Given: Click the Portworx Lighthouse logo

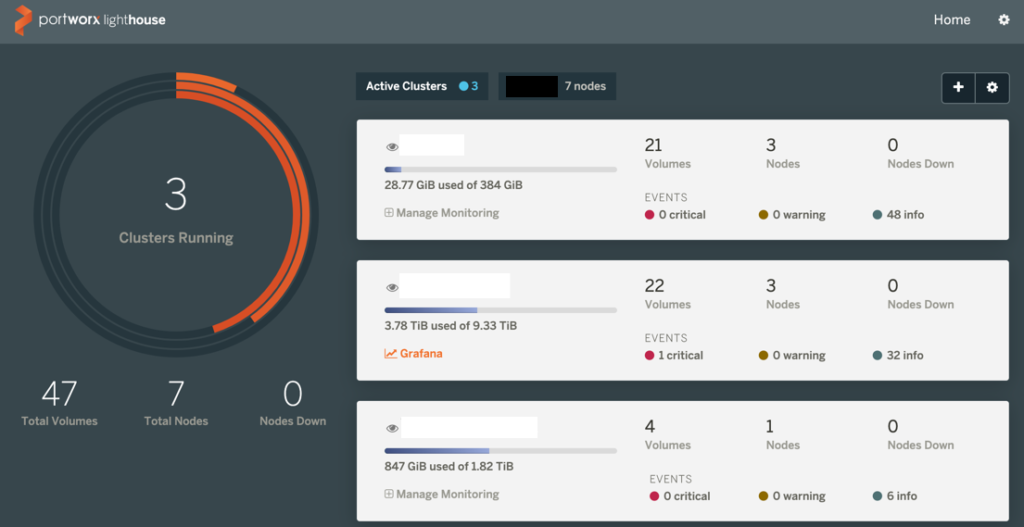Looking at the screenshot, I should click(x=90, y=20).
